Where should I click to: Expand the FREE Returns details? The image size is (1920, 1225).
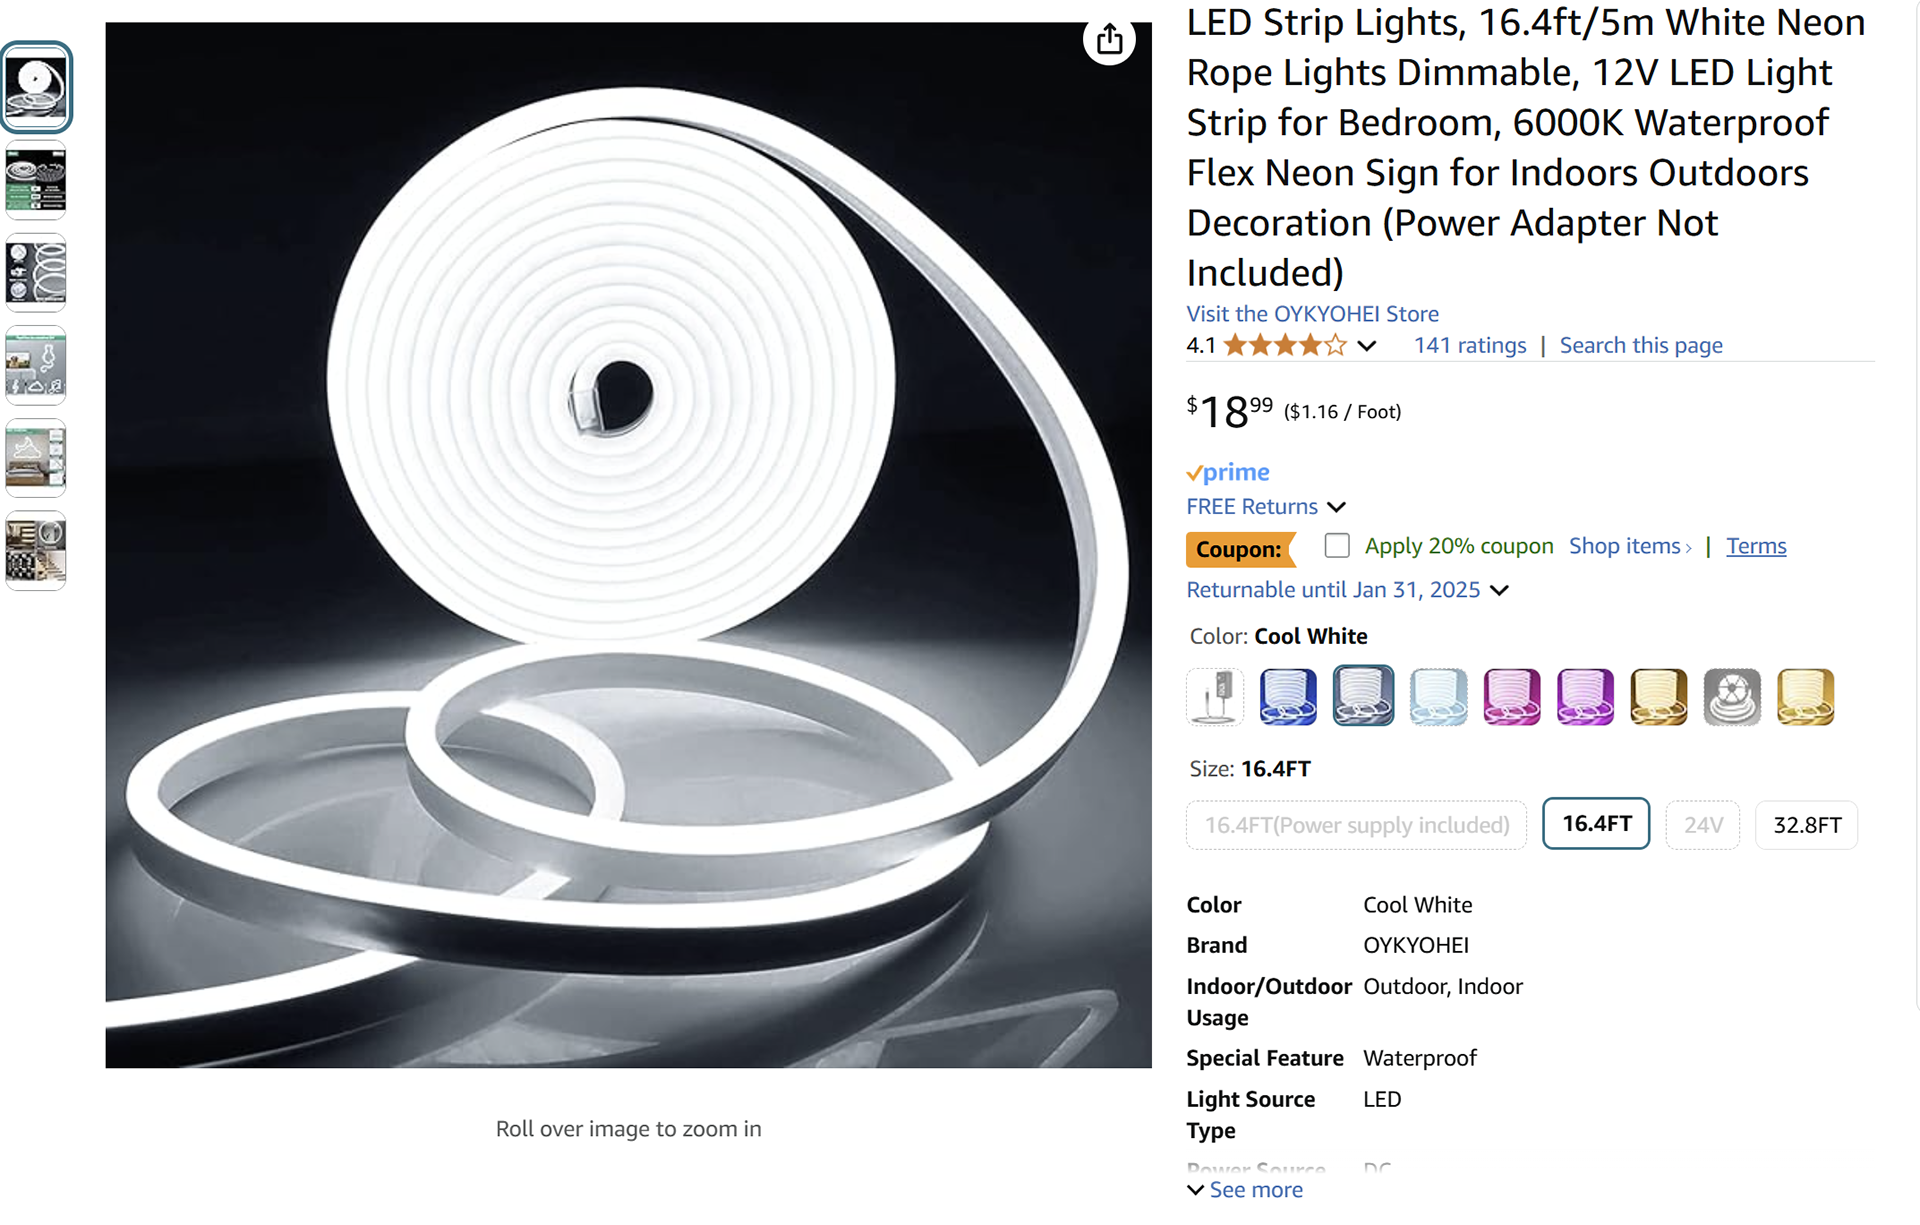(1266, 507)
